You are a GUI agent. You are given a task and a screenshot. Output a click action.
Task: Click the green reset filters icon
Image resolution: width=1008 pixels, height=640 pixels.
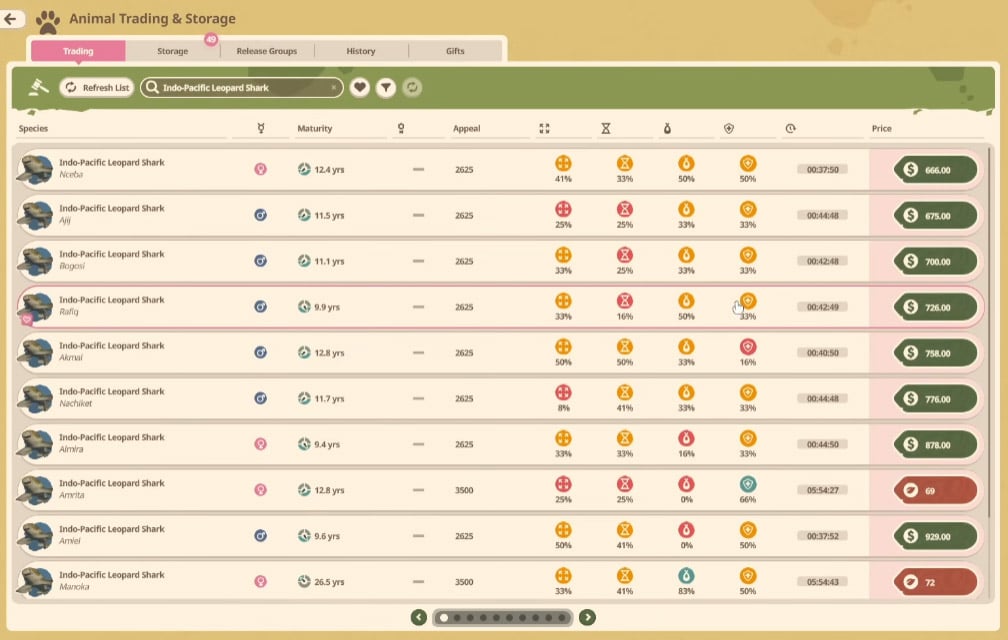412,87
